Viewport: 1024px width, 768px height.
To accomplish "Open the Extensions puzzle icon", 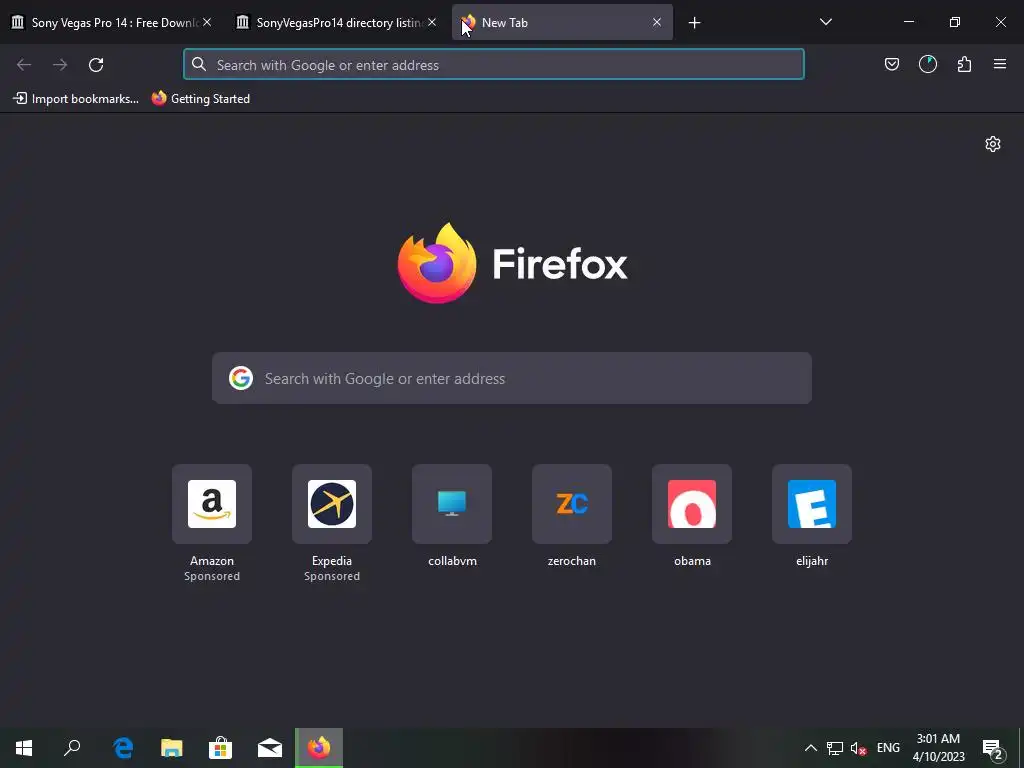I will pos(964,64).
